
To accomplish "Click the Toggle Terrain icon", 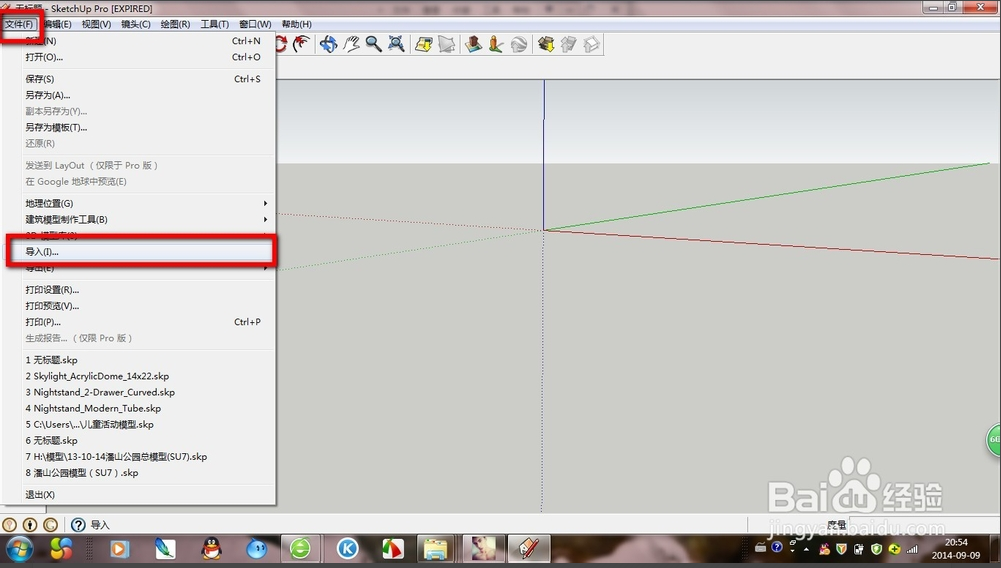I will 447,44.
